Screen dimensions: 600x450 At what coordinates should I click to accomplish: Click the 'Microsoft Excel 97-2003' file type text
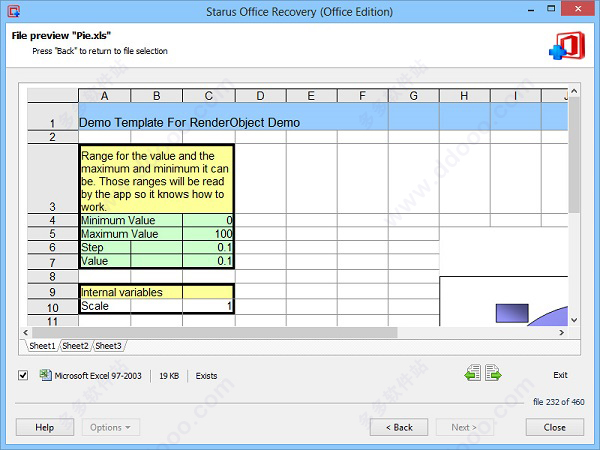pos(98,376)
